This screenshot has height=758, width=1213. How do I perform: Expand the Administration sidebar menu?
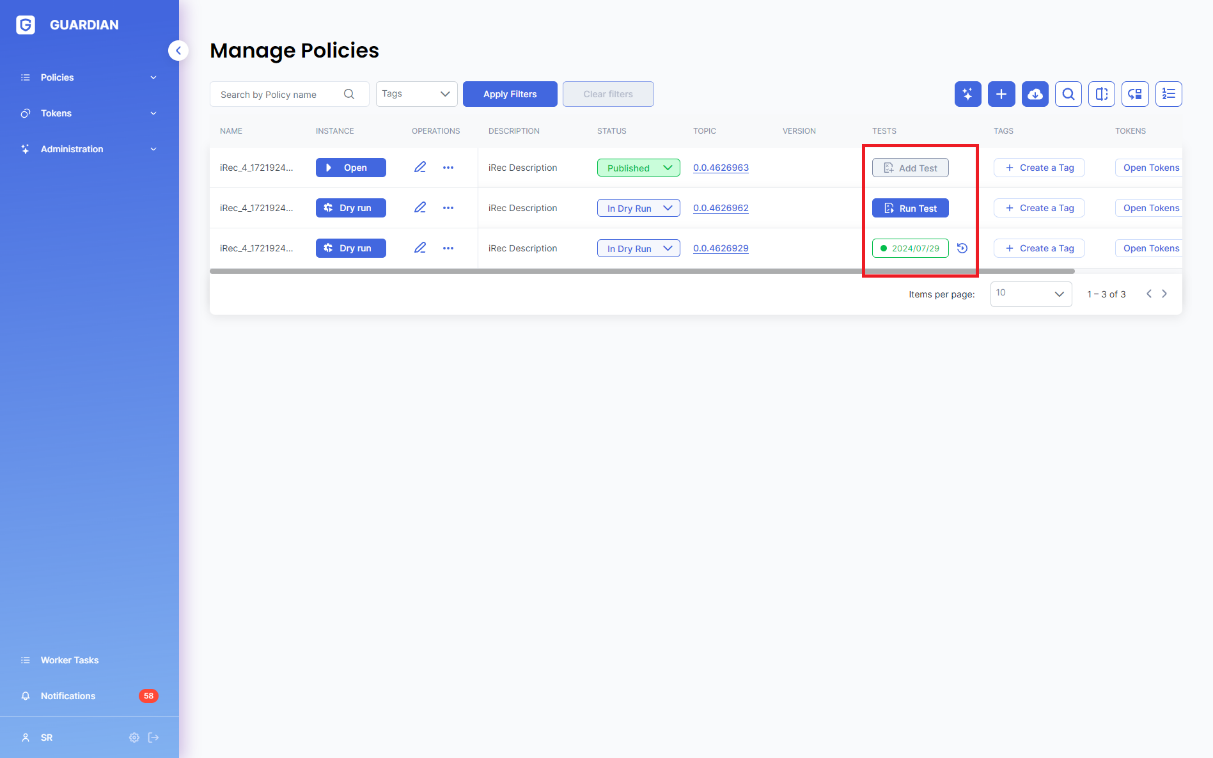[x=89, y=149]
